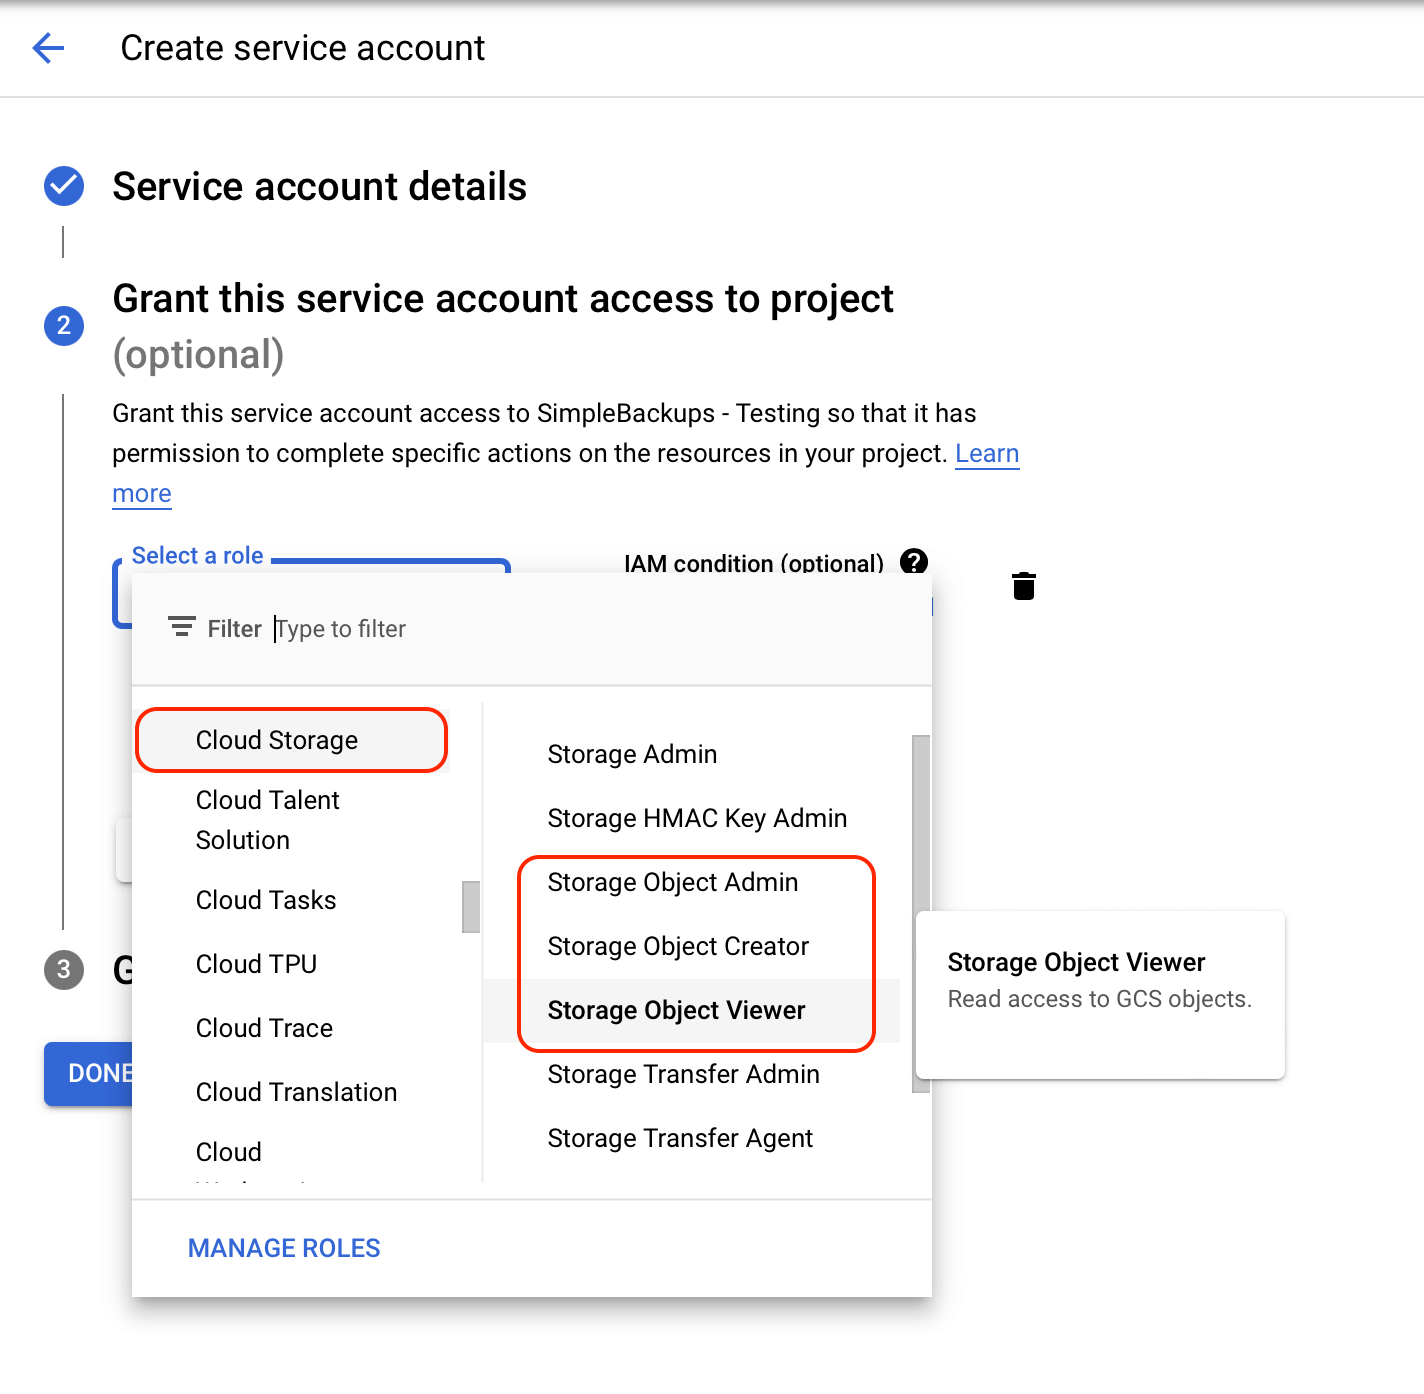Click the completed checkmark for Service account details
This screenshot has width=1424, height=1394.
tap(63, 186)
